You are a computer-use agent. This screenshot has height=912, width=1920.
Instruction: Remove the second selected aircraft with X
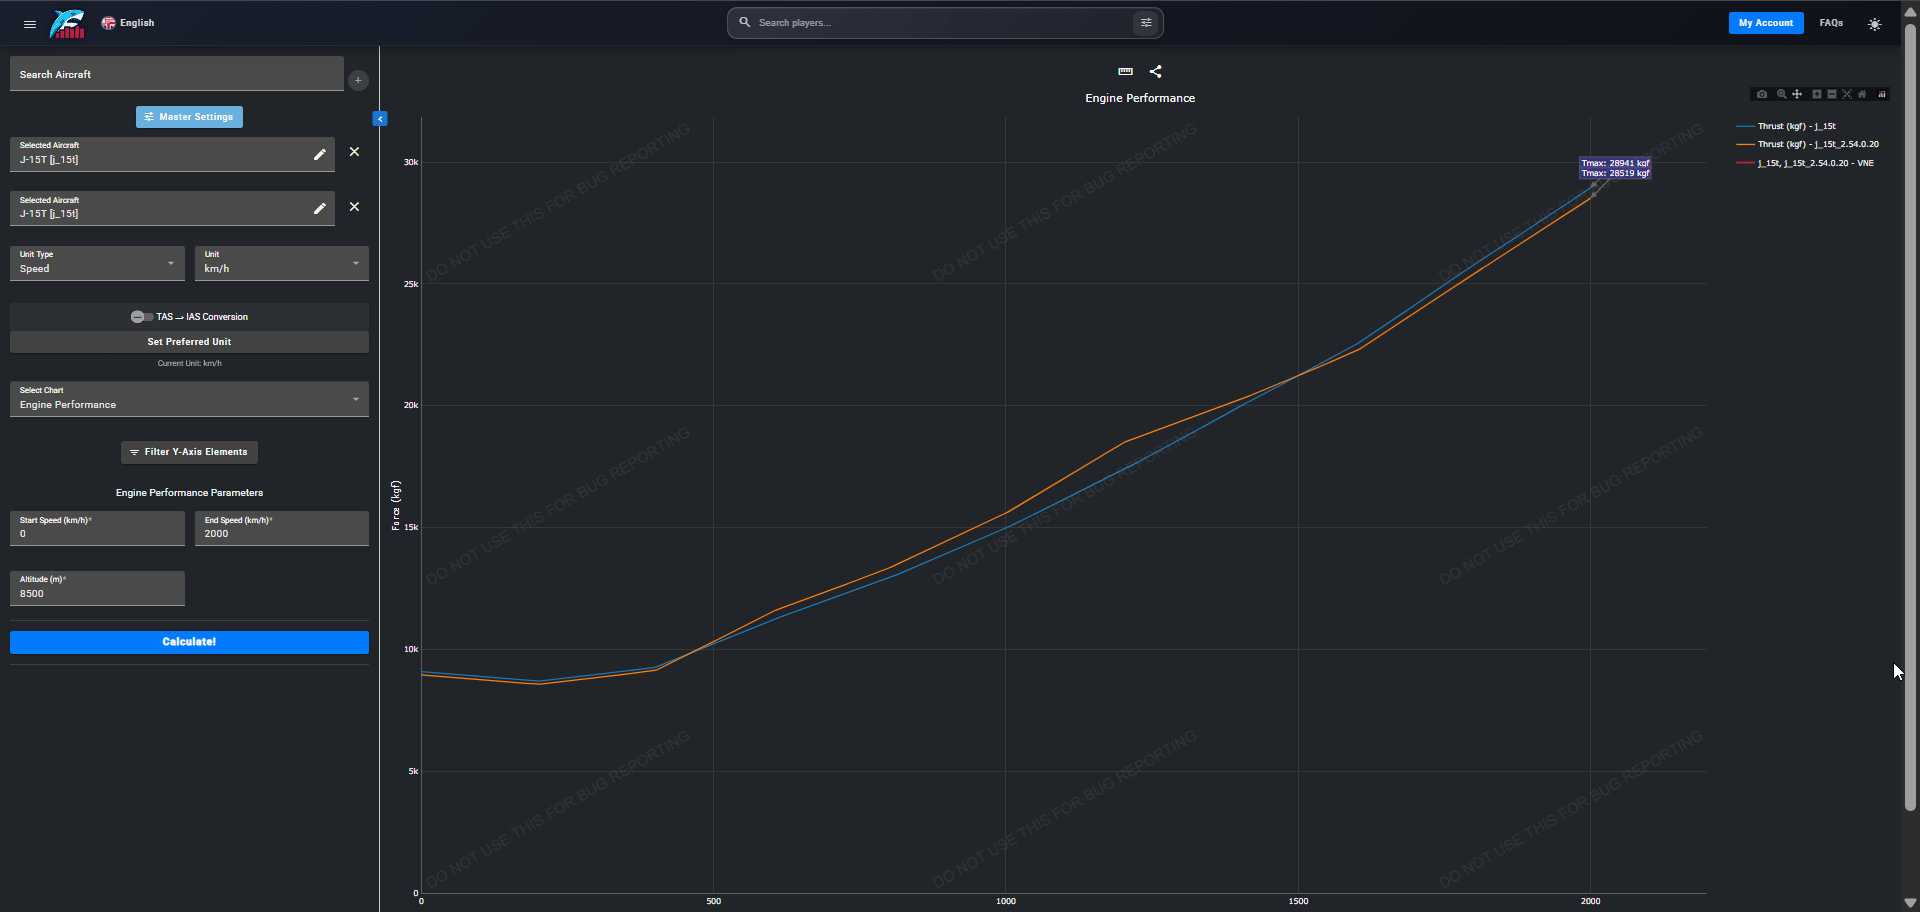tap(354, 207)
